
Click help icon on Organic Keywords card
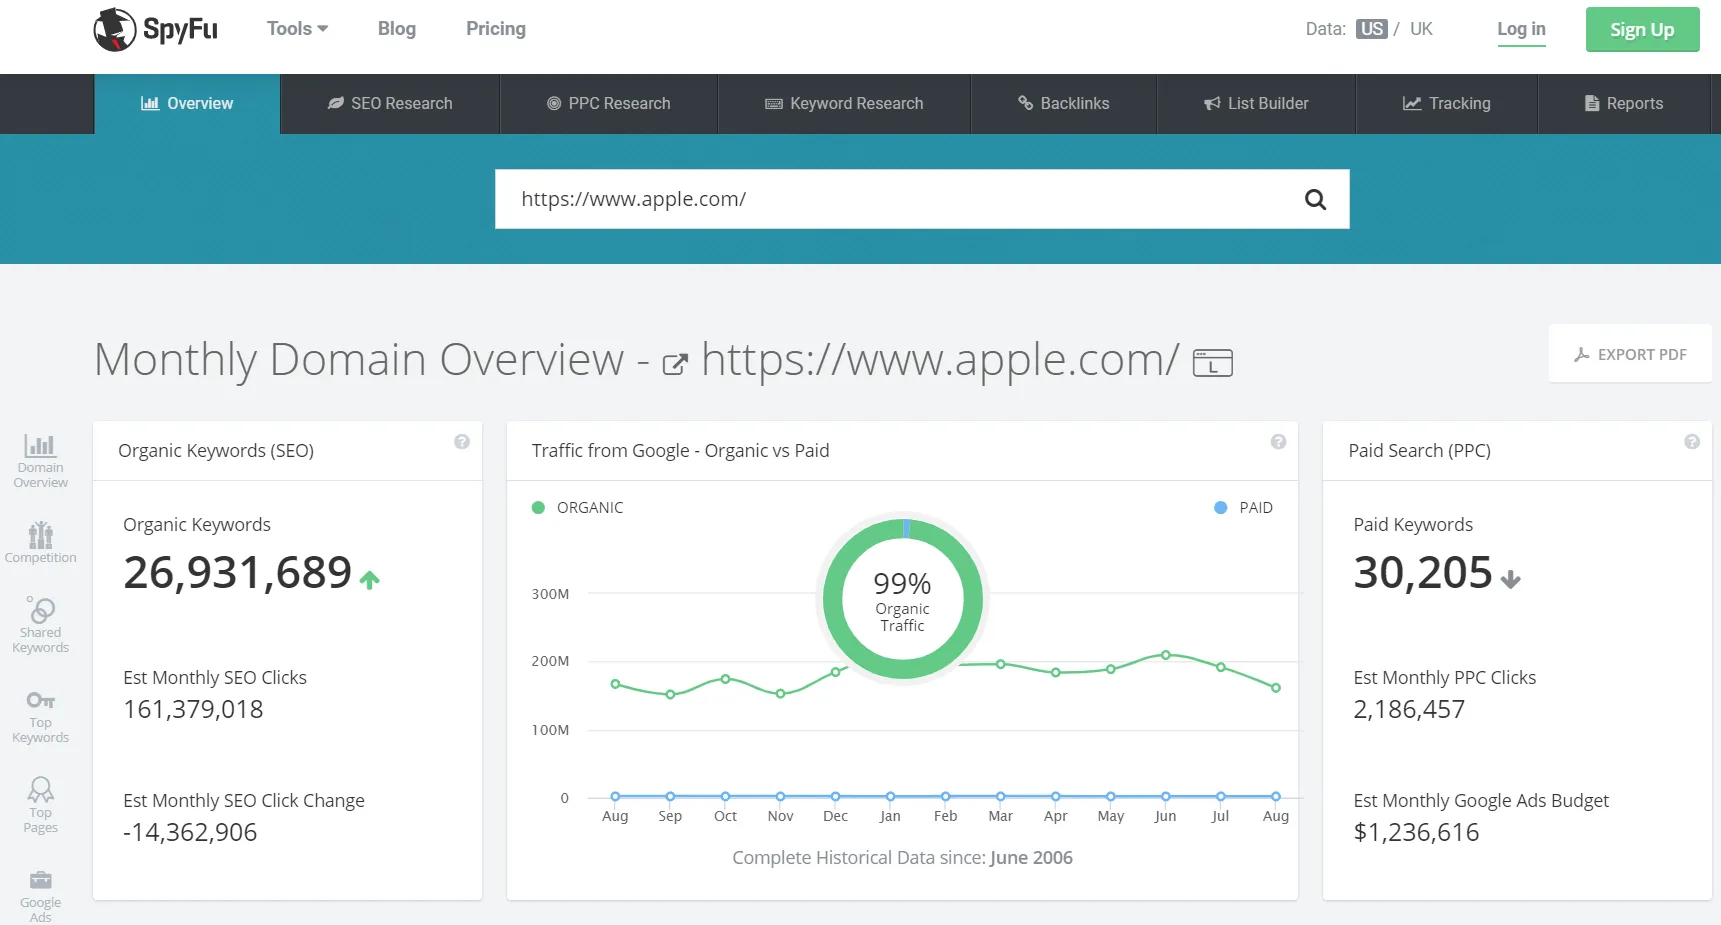pos(462,442)
